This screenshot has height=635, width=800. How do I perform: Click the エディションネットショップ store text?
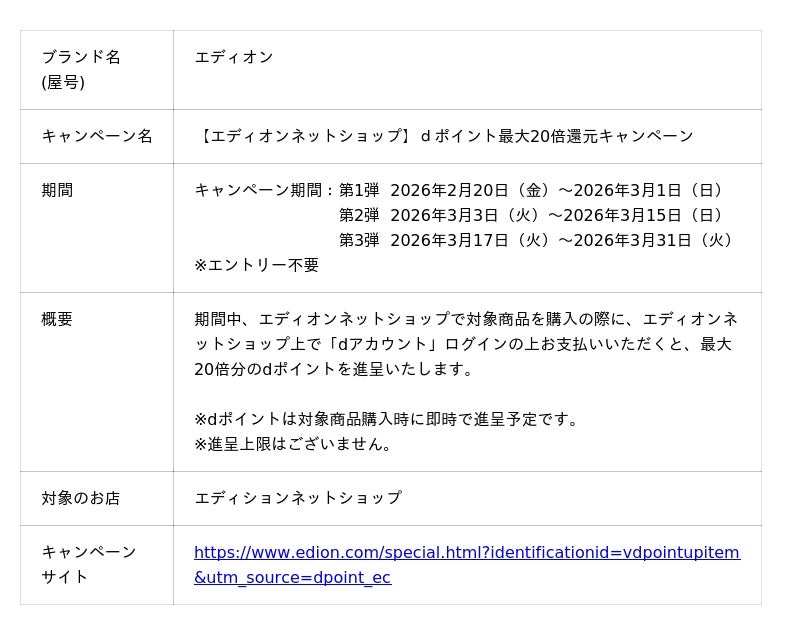point(298,498)
